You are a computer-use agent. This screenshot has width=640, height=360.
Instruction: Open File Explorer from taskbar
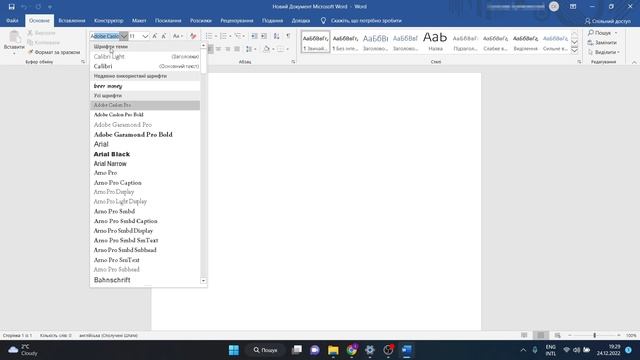[x=333, y=350]
